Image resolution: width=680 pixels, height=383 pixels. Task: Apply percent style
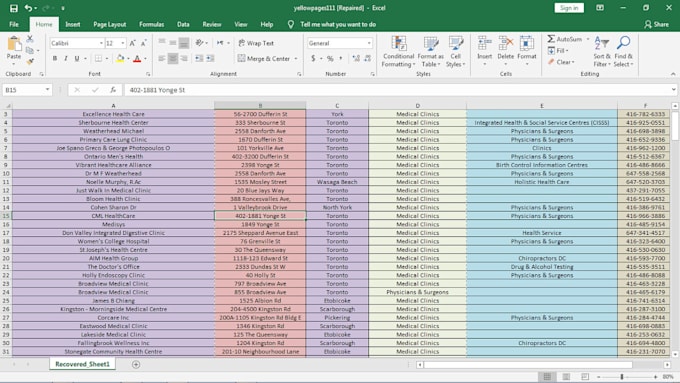pyautogui.click(x=330, y=58)
